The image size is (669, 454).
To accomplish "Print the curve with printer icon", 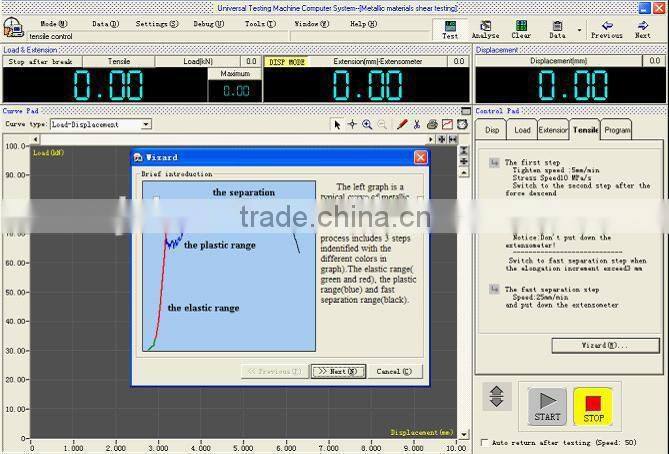I will (432, 125).
